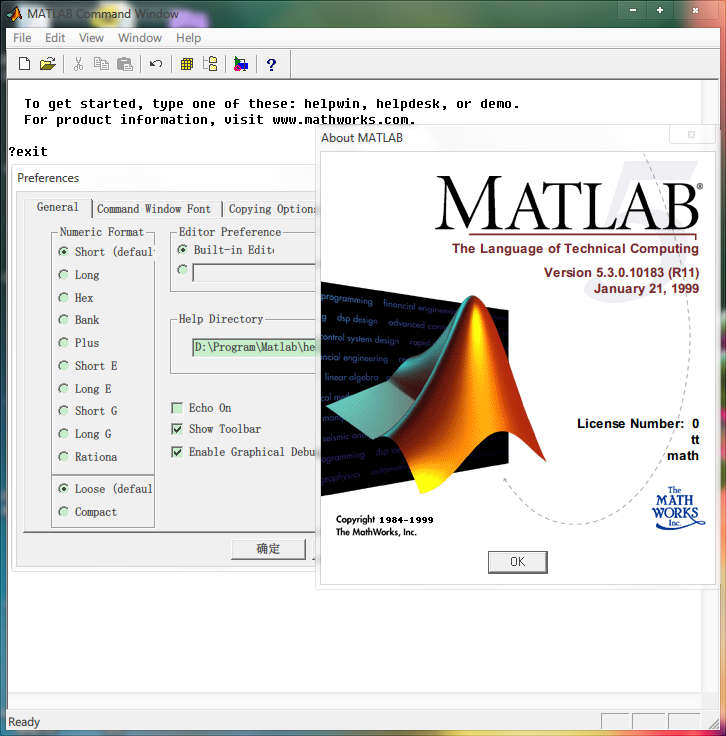Click the Open File folder icon
Screen dimensions: 726x736
click(47, 64)
